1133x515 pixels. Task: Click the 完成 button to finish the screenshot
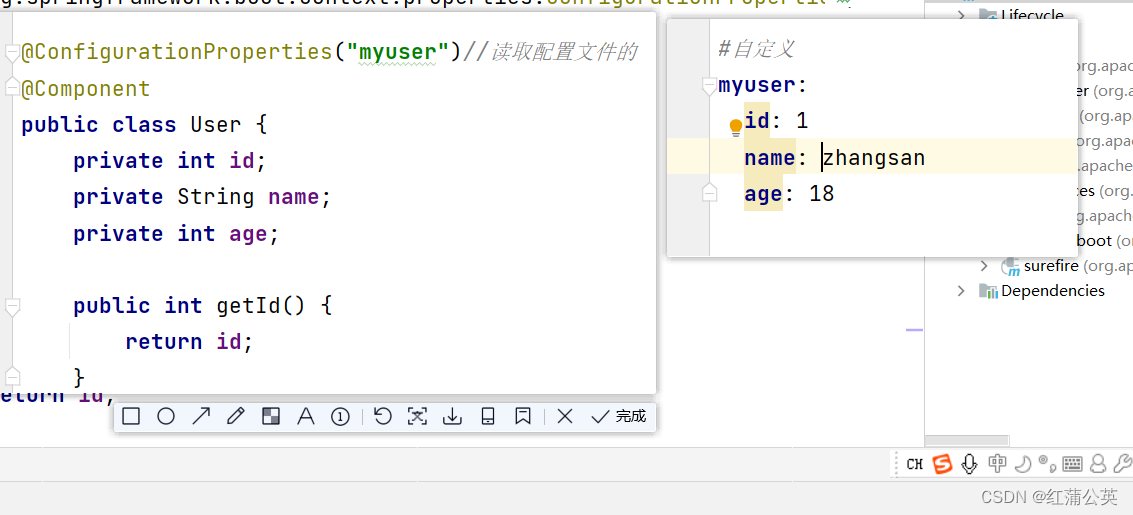[619, 416]
